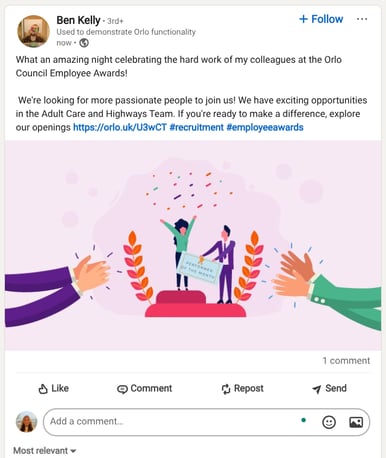Open the employee awards illustration image

pyautogui.click(x=193, y=245)
